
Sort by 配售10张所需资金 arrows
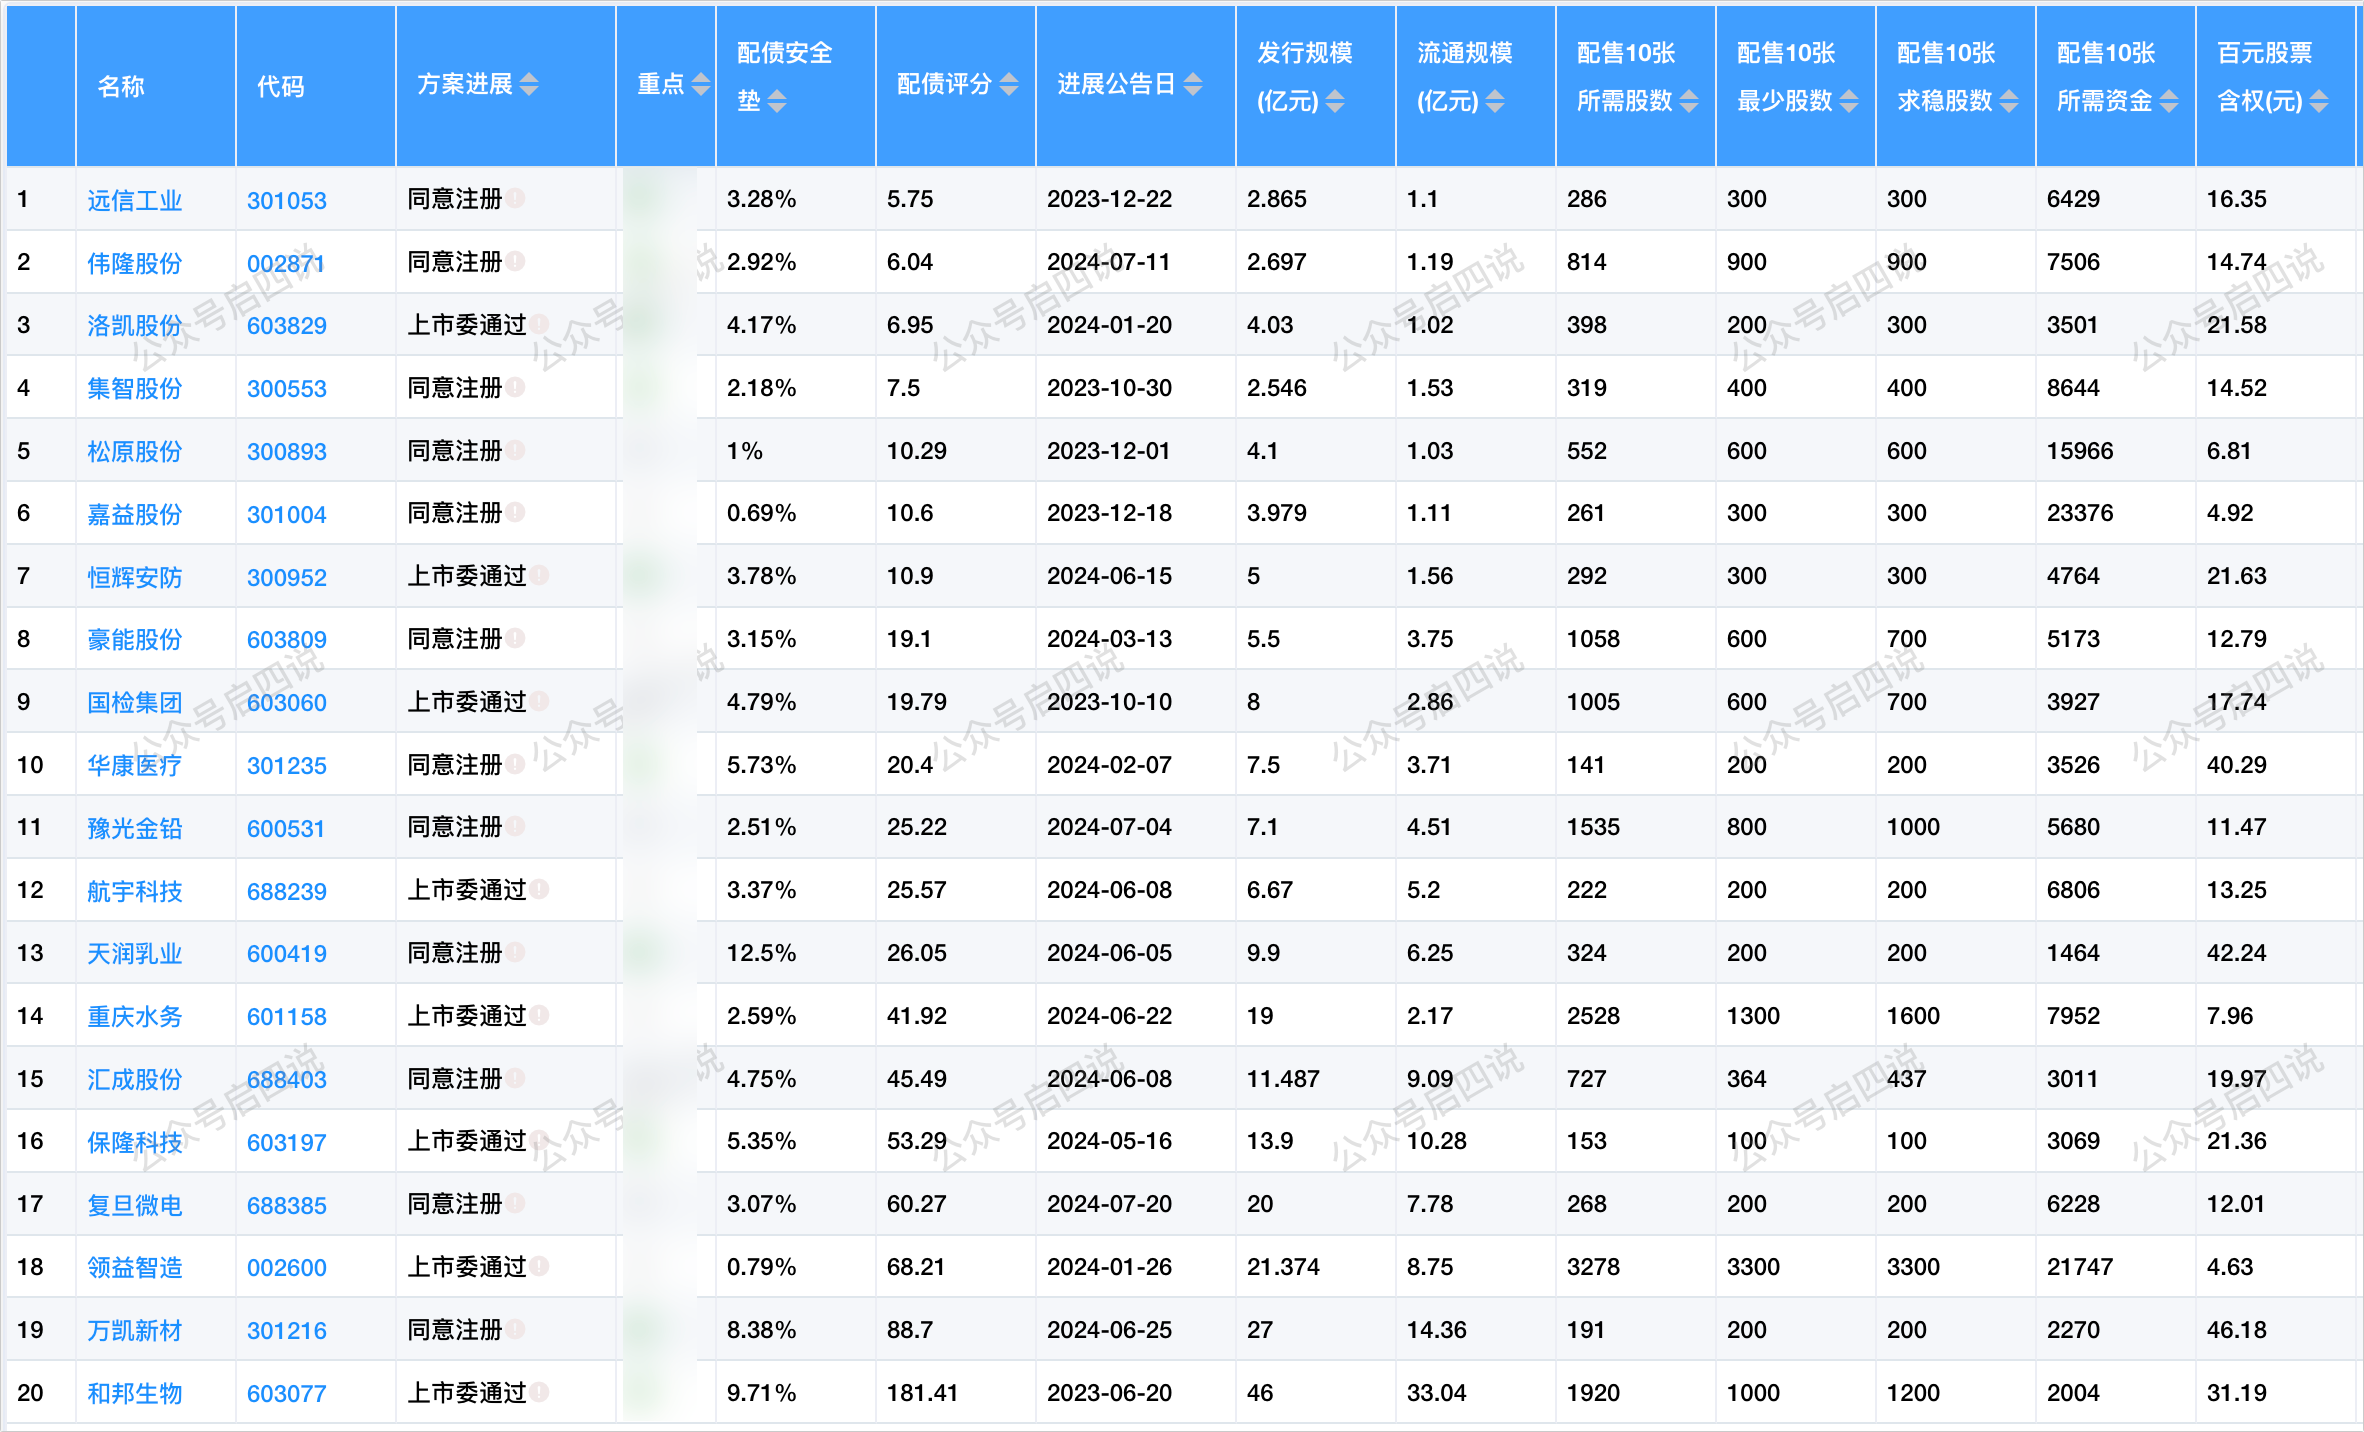point(2169,101)
